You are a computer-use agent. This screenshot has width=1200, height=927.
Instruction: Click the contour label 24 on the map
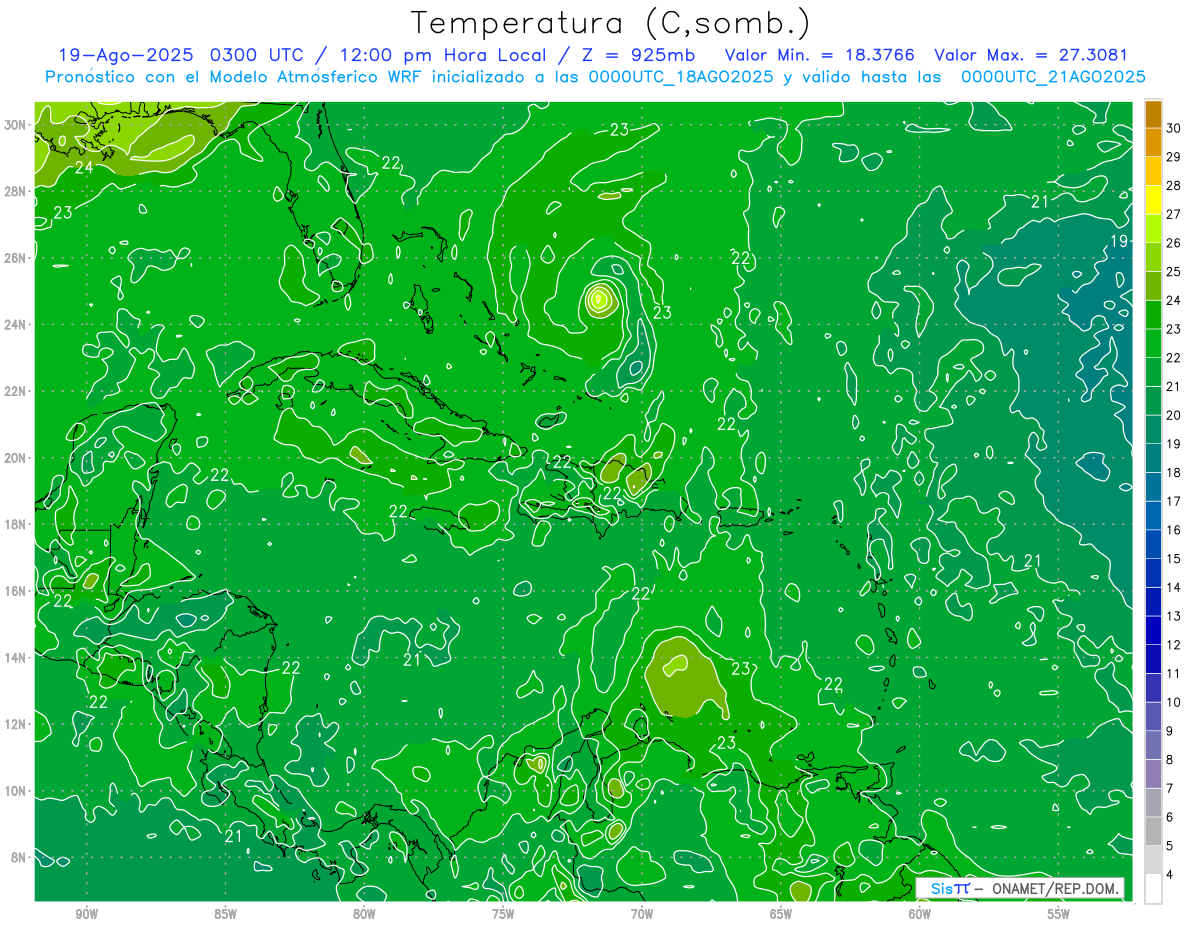84,168
